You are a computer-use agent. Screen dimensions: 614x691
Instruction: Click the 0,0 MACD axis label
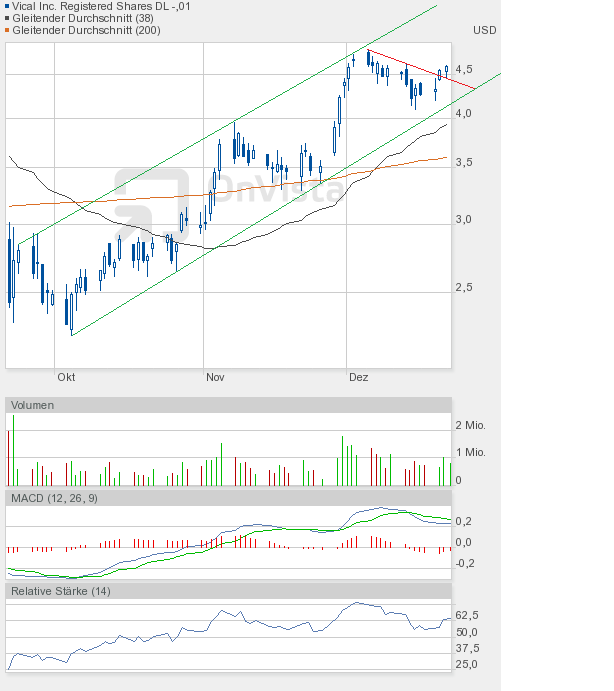tap(463, 542)
